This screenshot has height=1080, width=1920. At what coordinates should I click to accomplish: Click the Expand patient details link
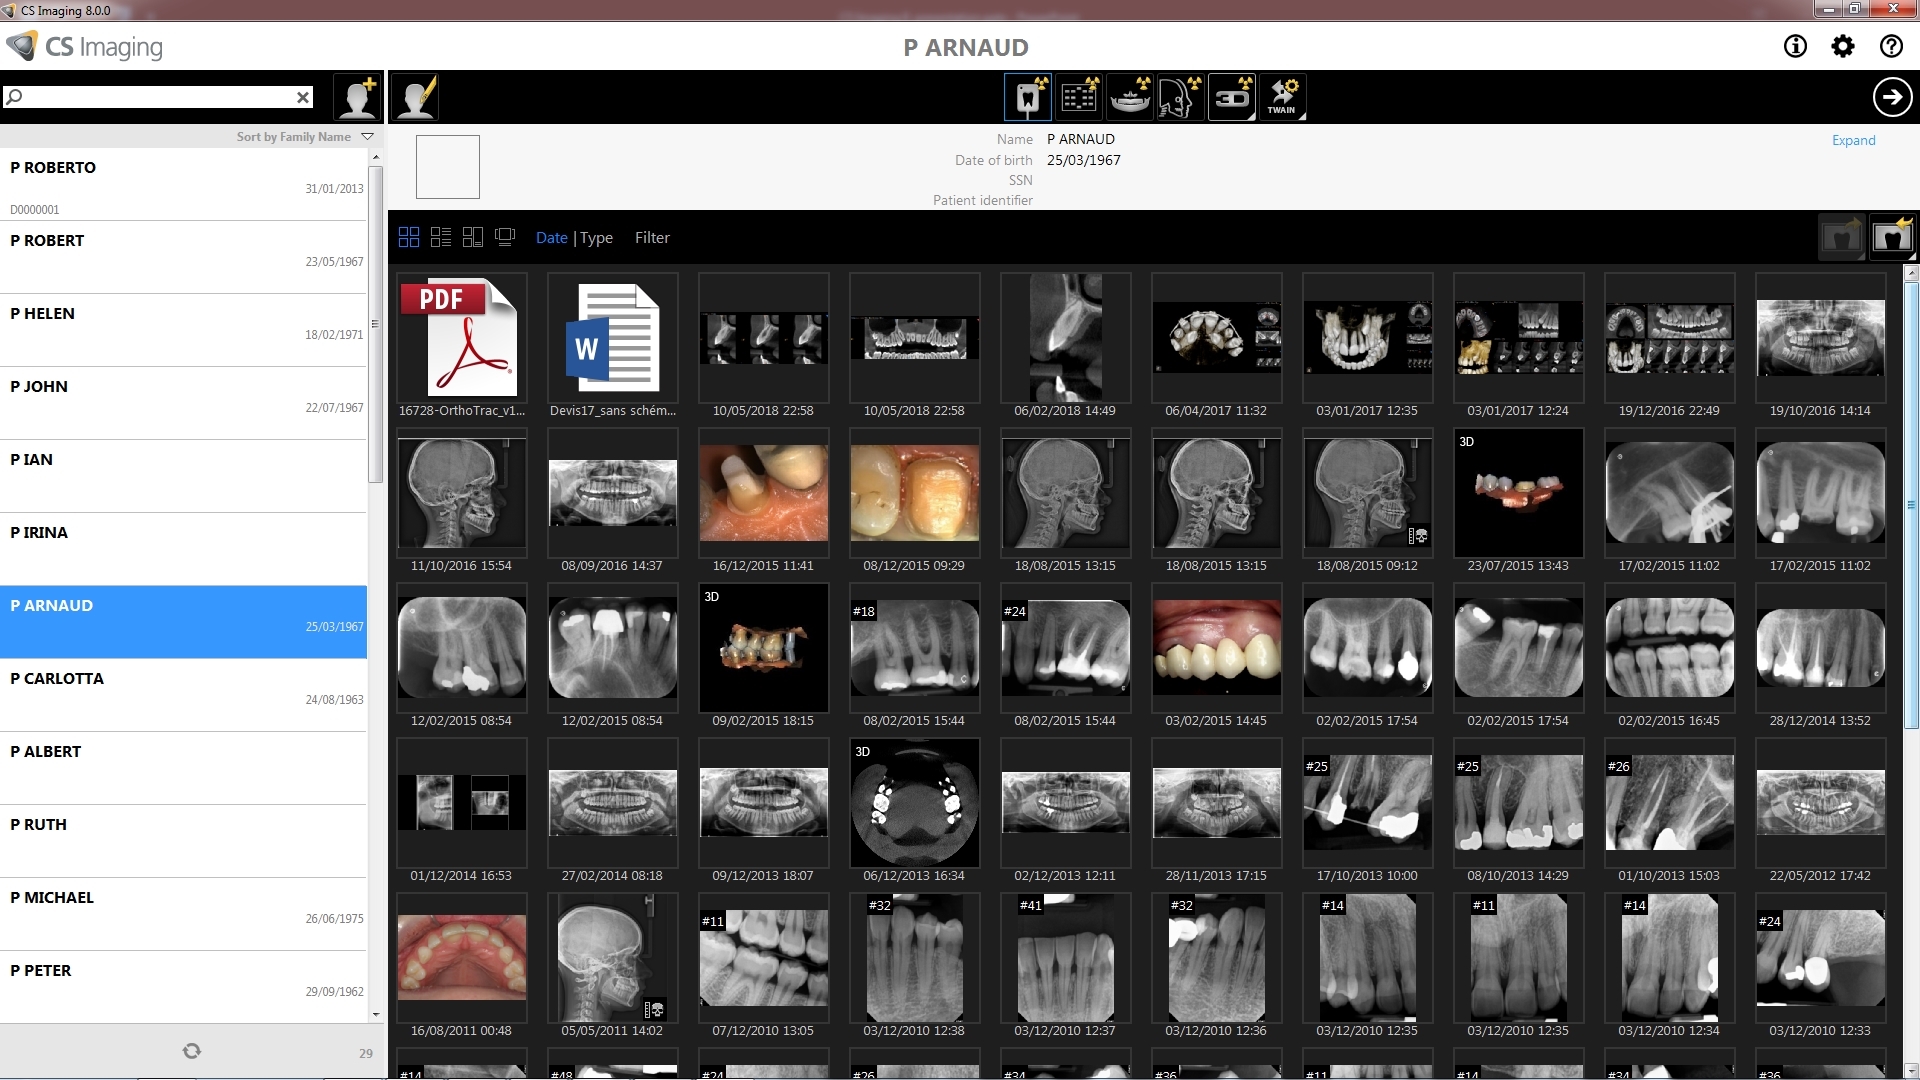[x=1853, y=140]
